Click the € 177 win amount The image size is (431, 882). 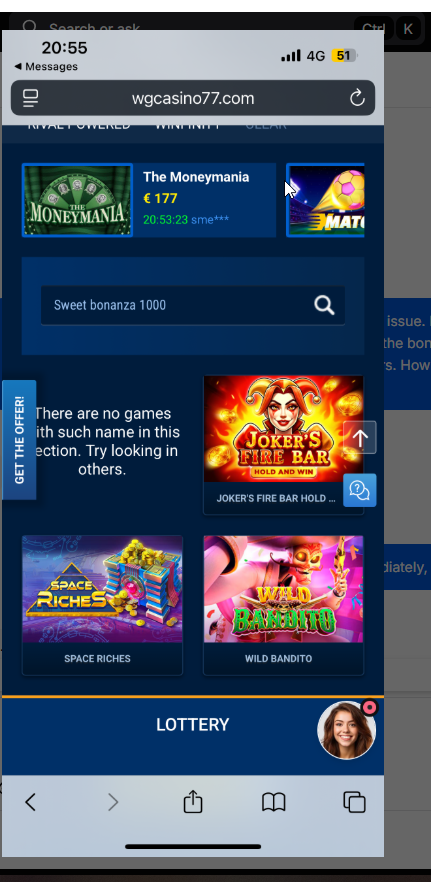(160, 199)
